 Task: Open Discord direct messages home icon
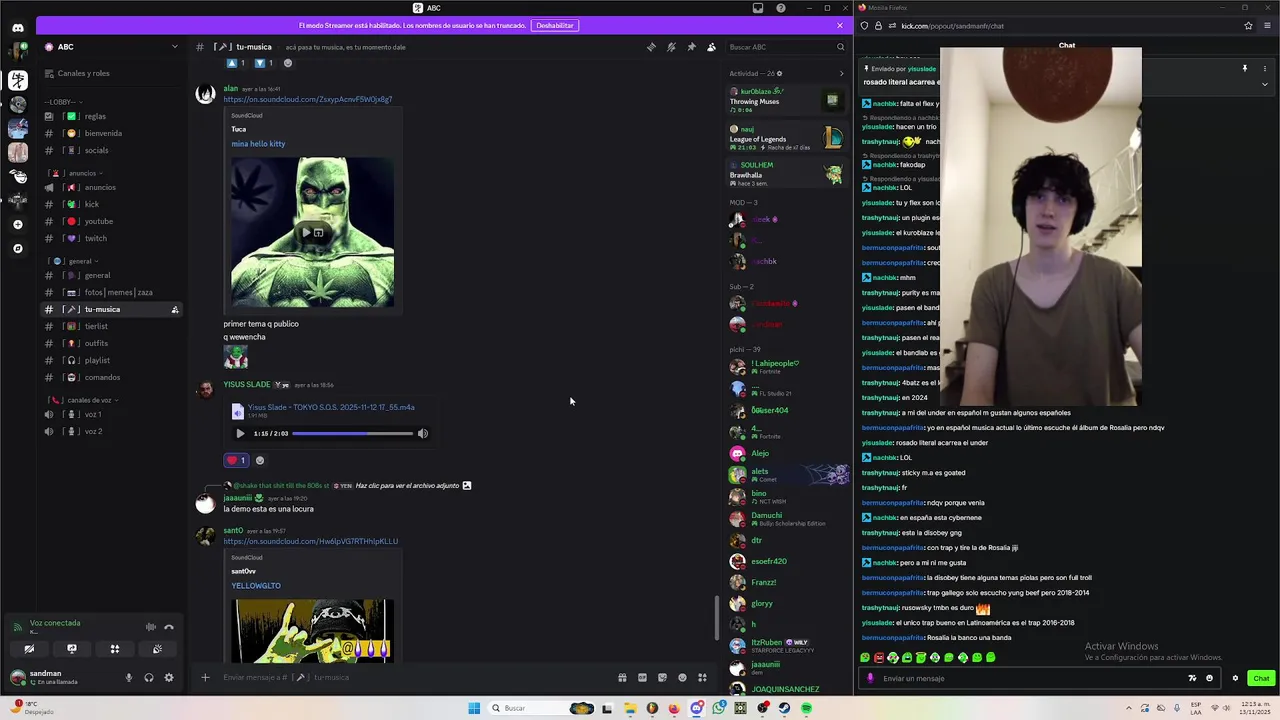pyautogui.click(x=17, y=28)
